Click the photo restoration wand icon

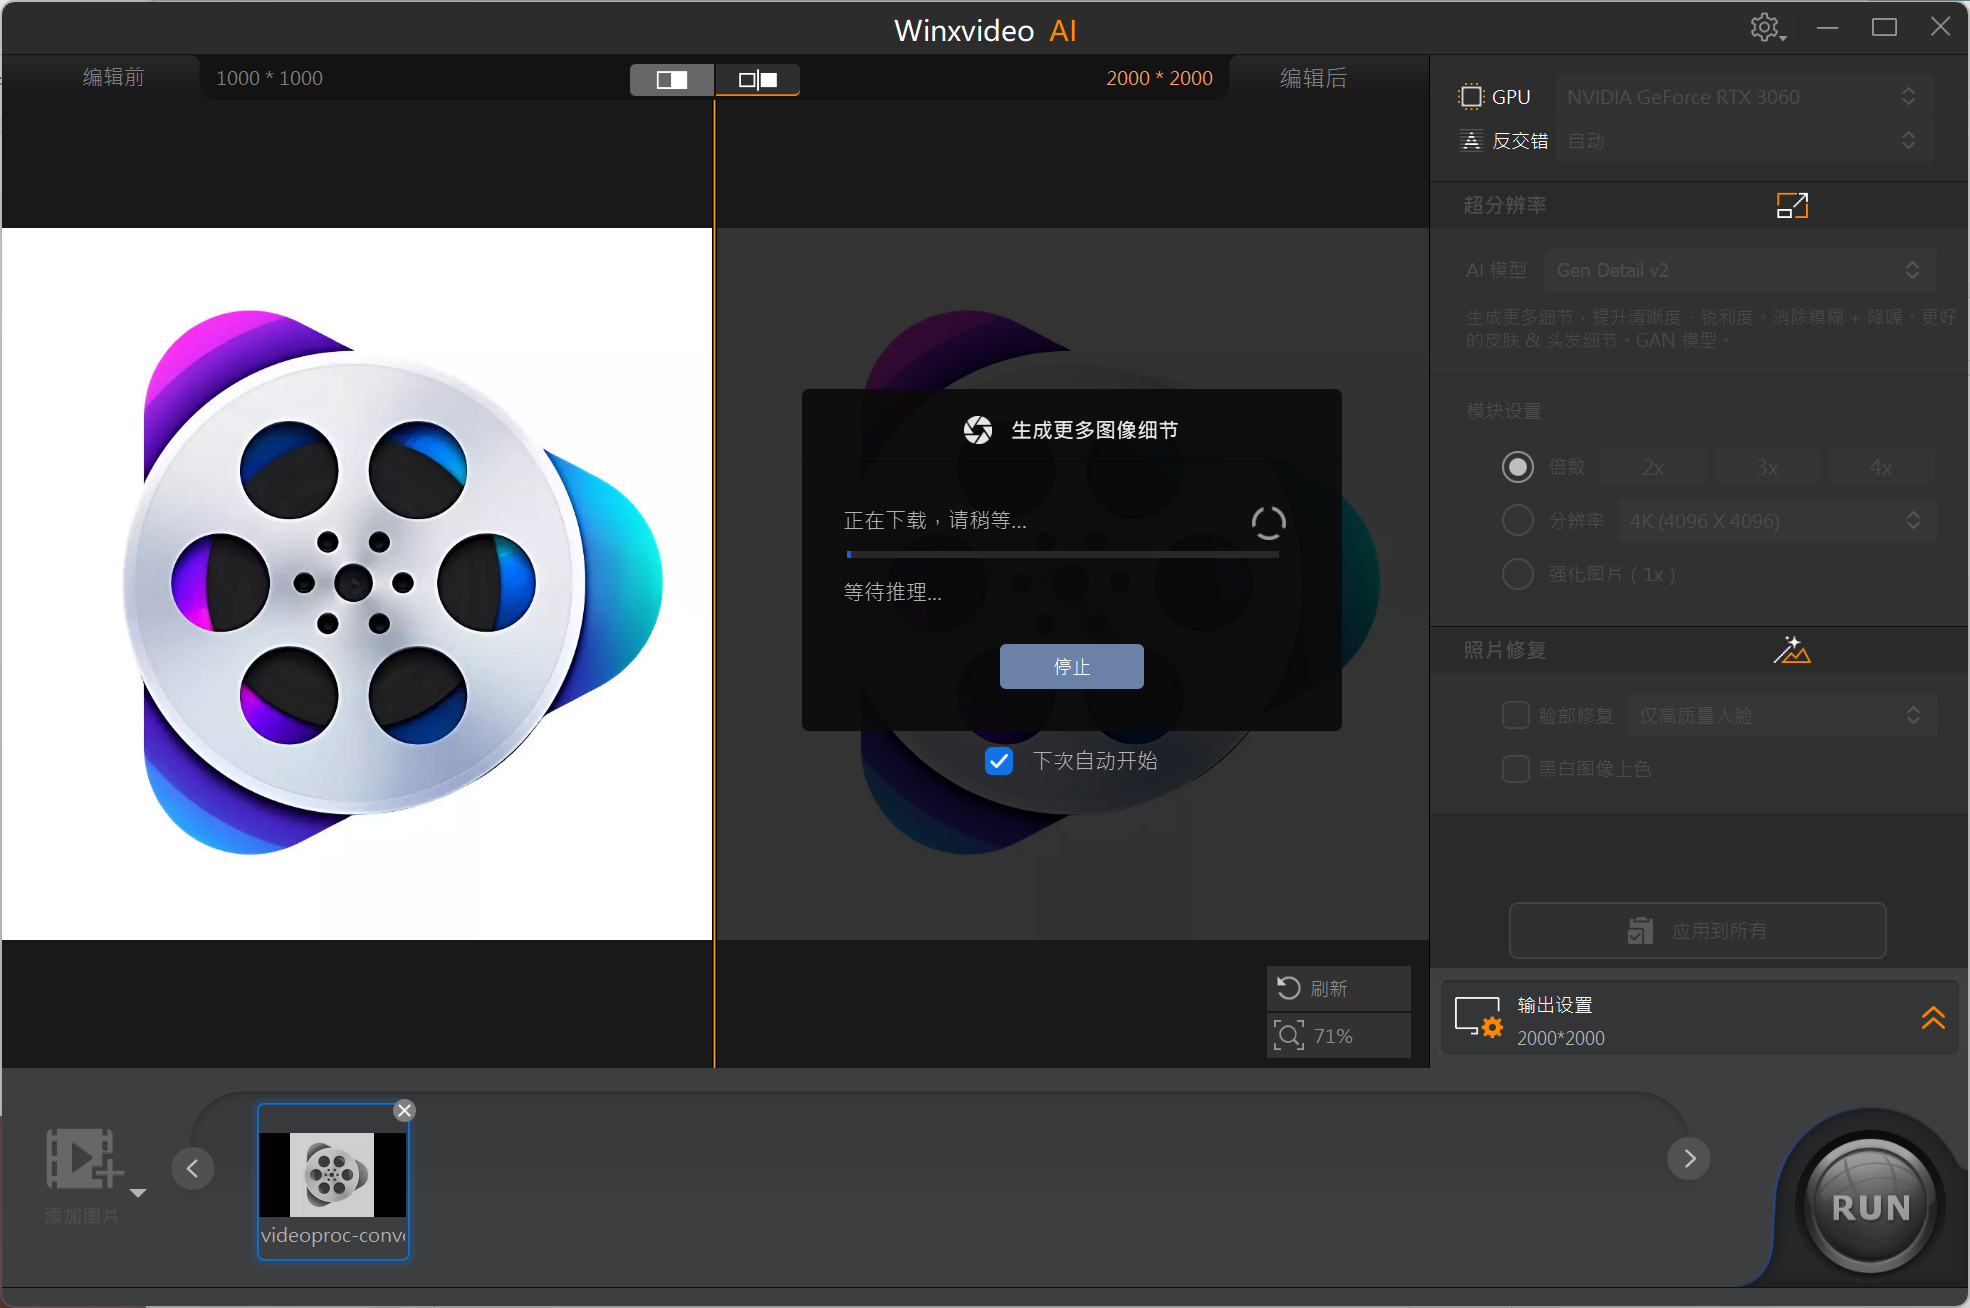tap(1791, 650)
